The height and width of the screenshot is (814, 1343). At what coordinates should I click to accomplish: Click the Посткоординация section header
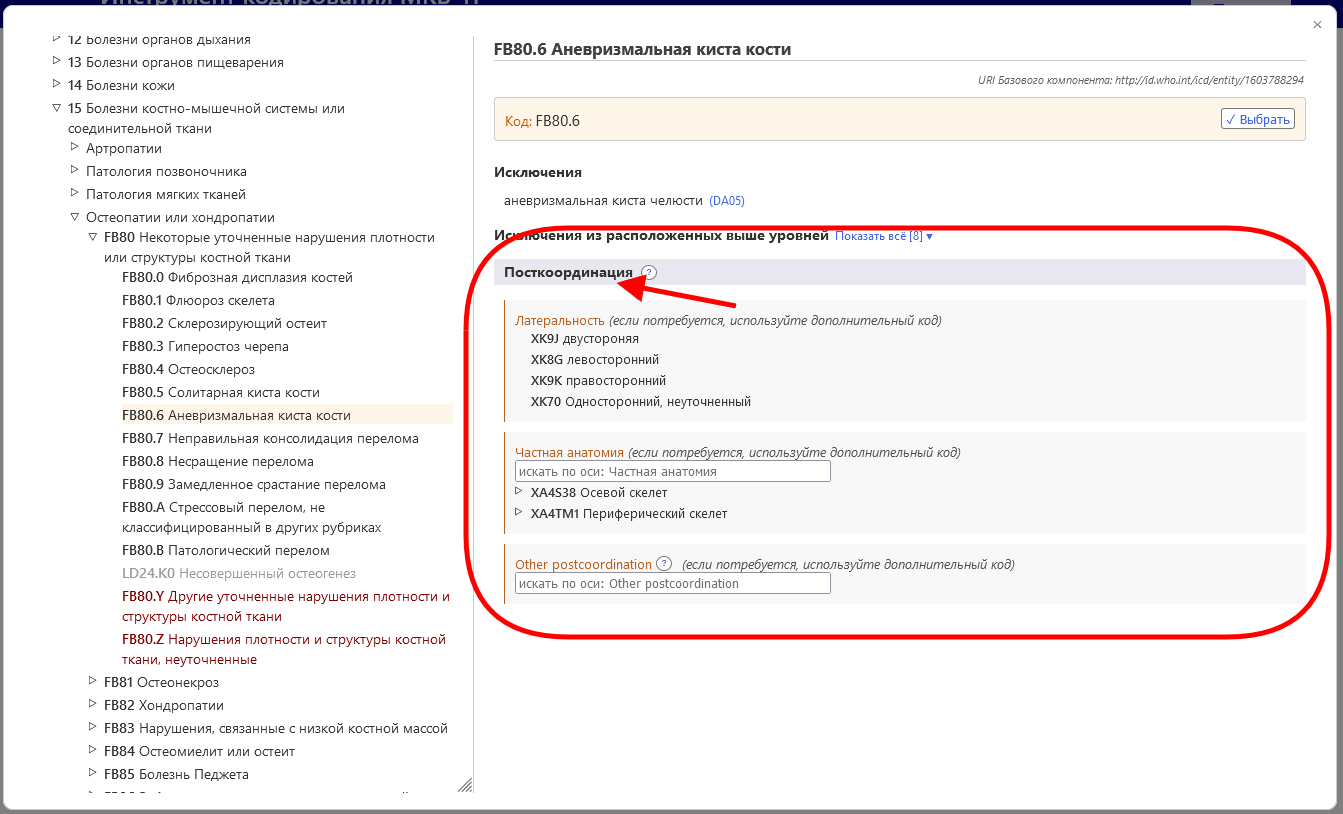tap(568, 272)
